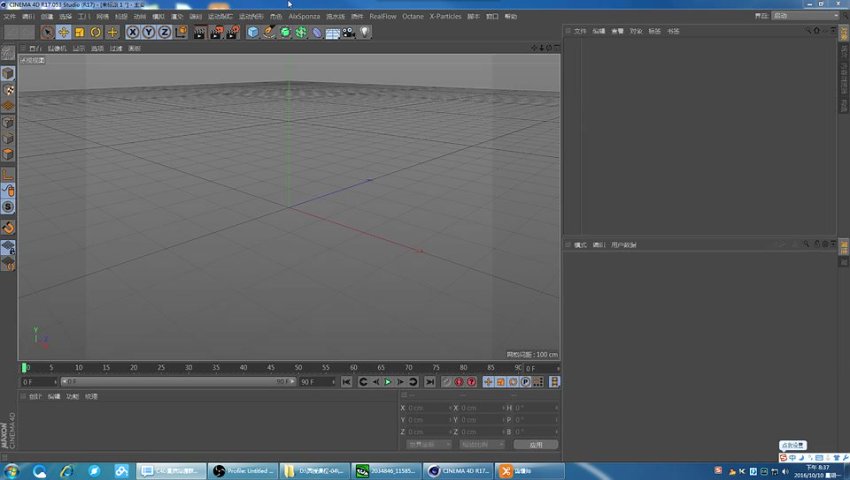Toggle the enable axis icon

coord(8,175)
